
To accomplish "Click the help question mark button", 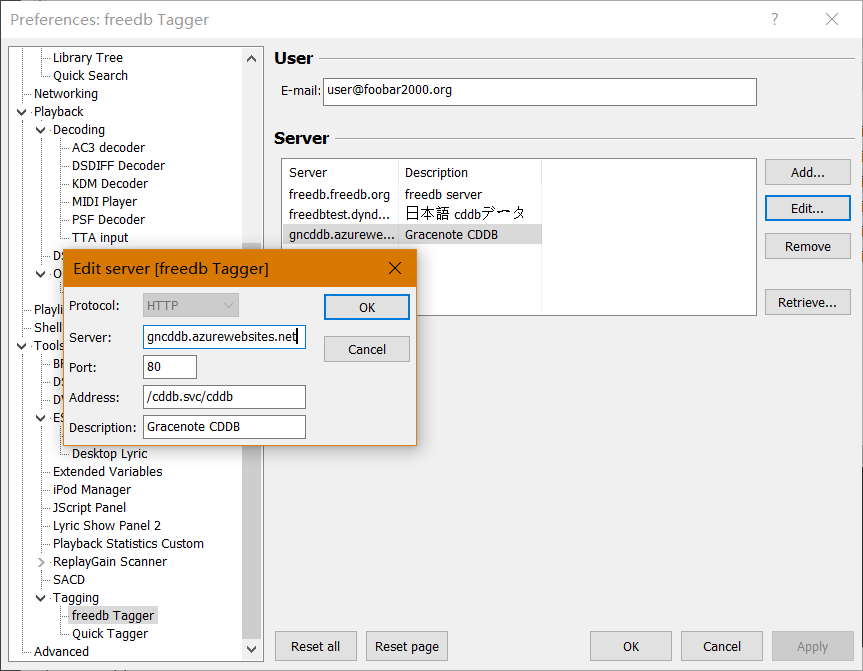I will click(774, 19).
